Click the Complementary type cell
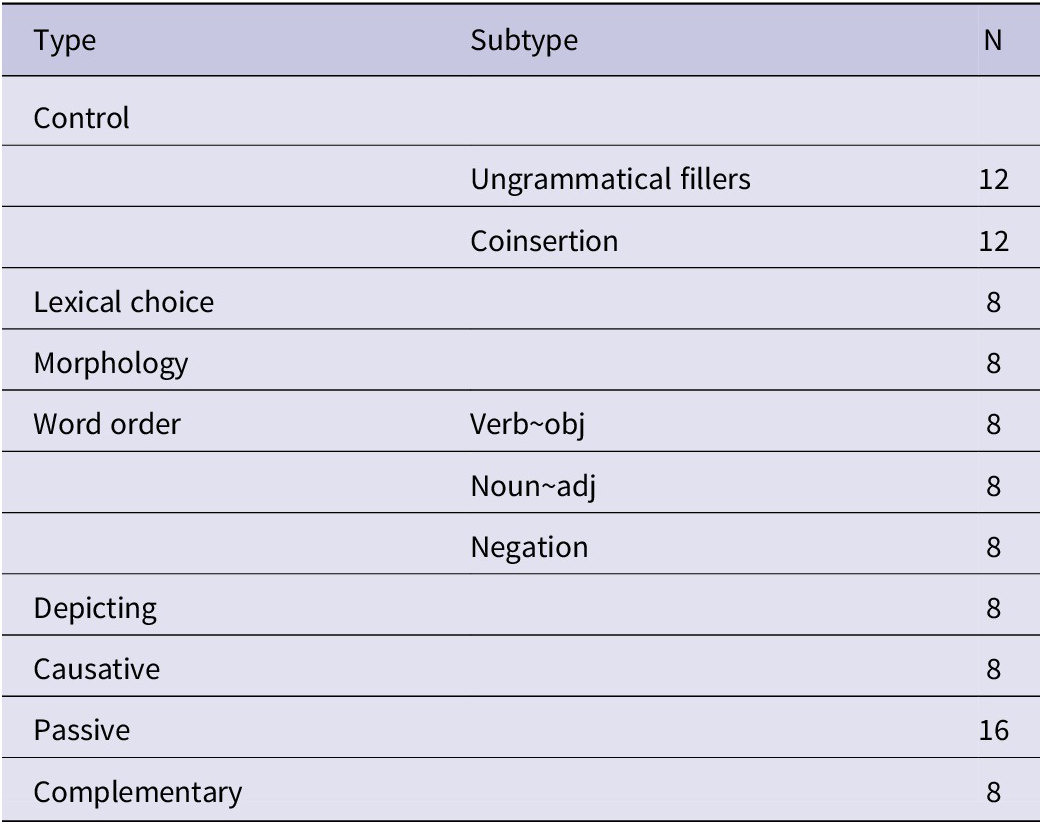 138,793
